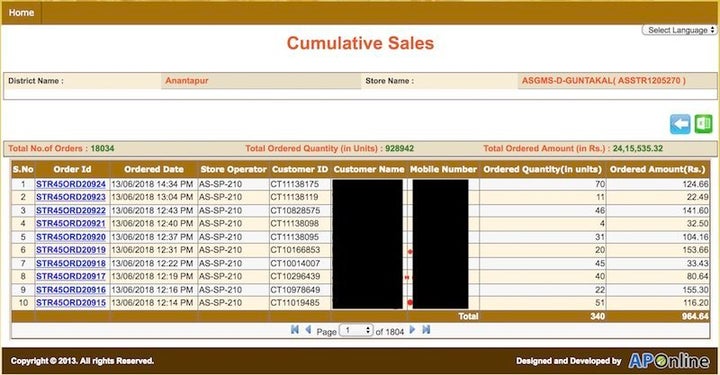
Task: Click ordered amount 155.30
Action: coord(695,290)
